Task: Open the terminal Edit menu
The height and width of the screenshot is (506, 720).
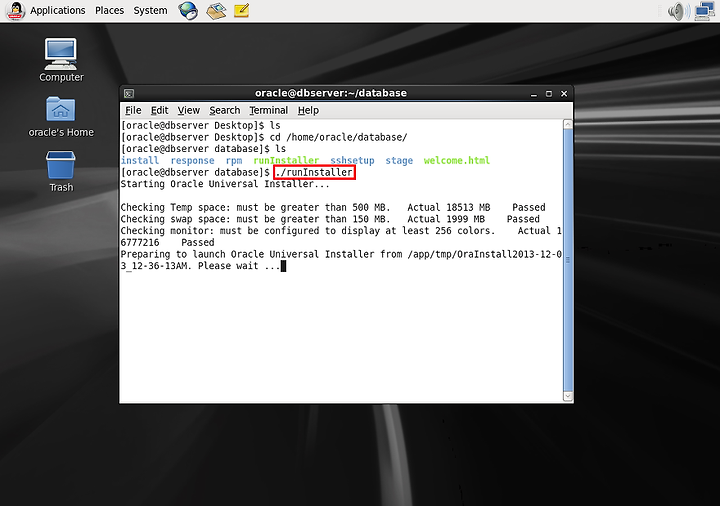Action: coord(159,110)
